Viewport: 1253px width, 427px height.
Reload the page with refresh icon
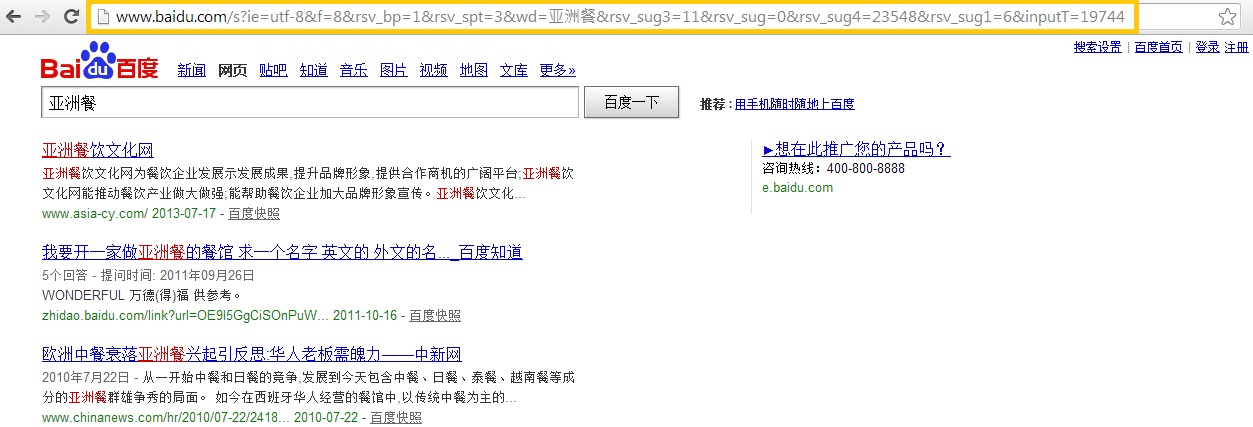click(71, 17)
